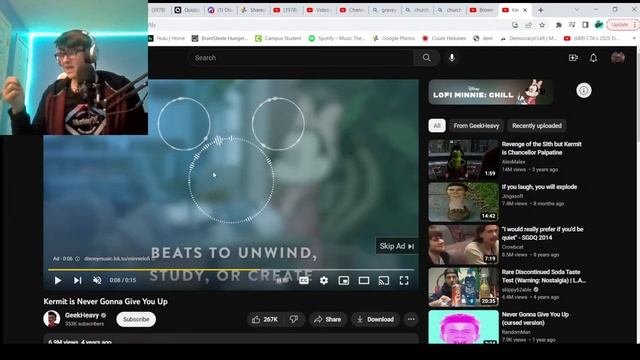Open the Google Photos bookmark
Image resolution: width=640 pixels, height=360 pixels.
[393, 38]
